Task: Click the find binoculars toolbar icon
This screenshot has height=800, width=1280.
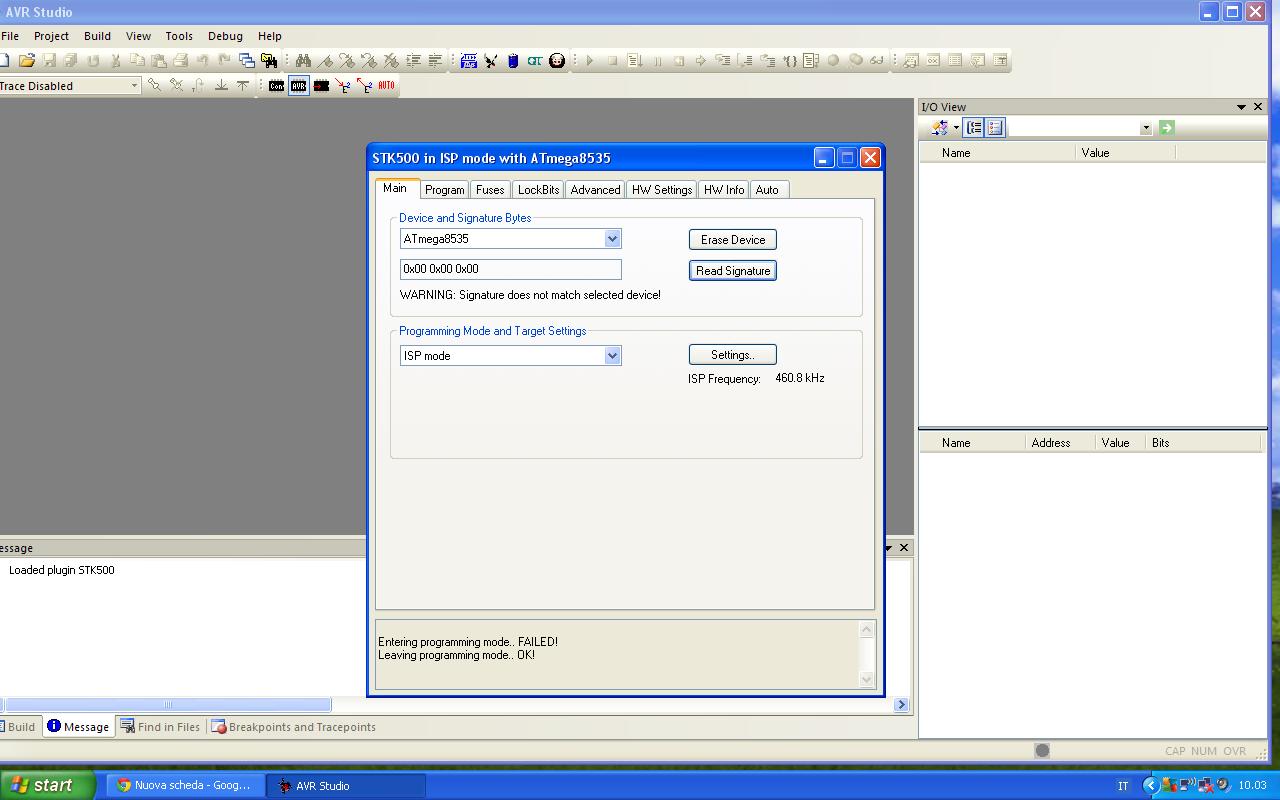Action: [x=303, y=60]
